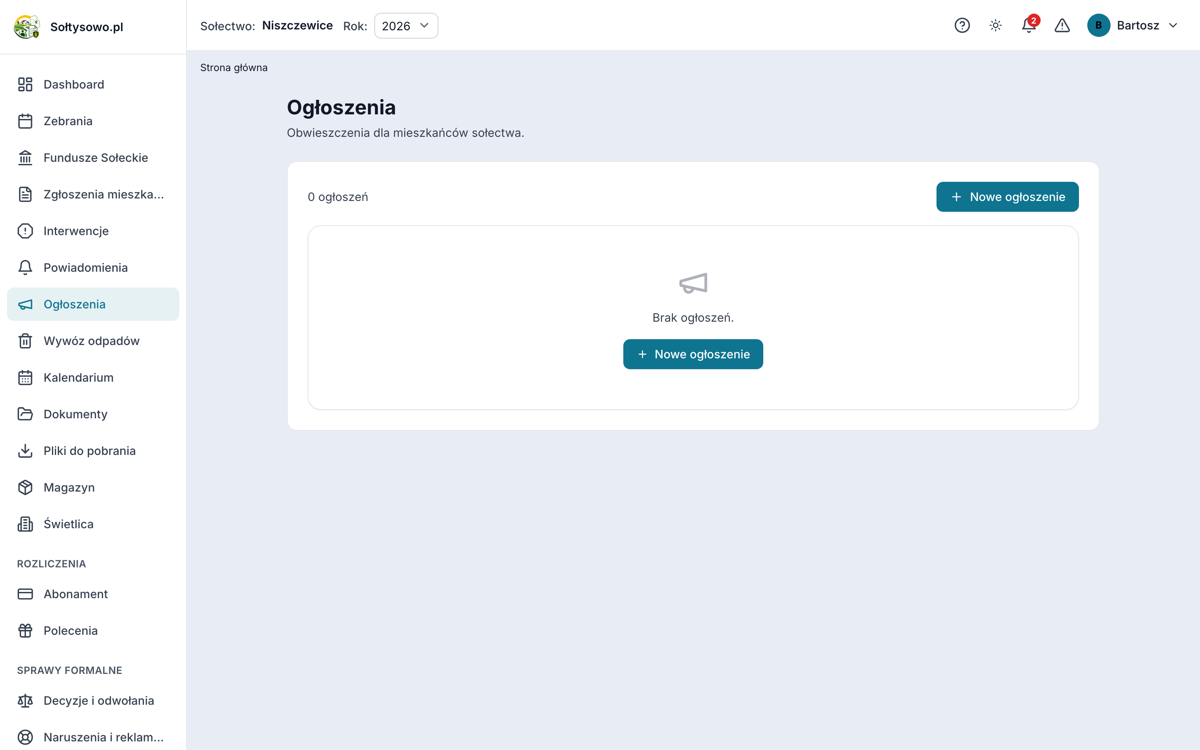1200x750 pixels.
Task: Expand the Bartosz user menu
Action: click(x=1133, y=26)
